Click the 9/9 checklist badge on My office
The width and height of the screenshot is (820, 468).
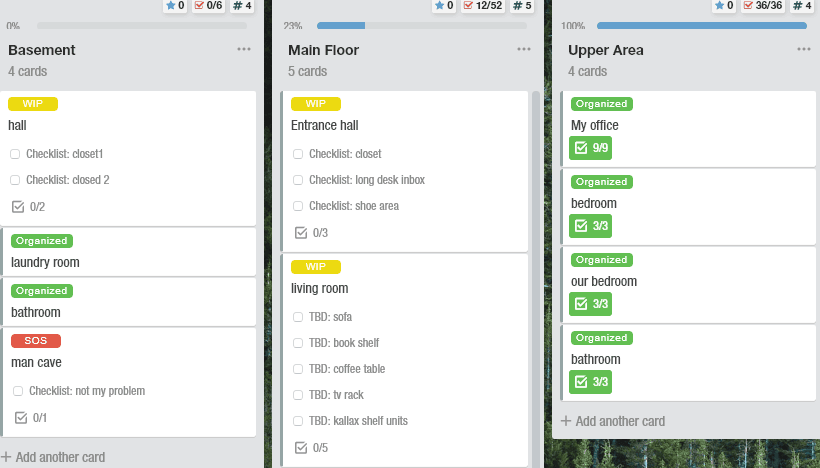tap(590, 148)
